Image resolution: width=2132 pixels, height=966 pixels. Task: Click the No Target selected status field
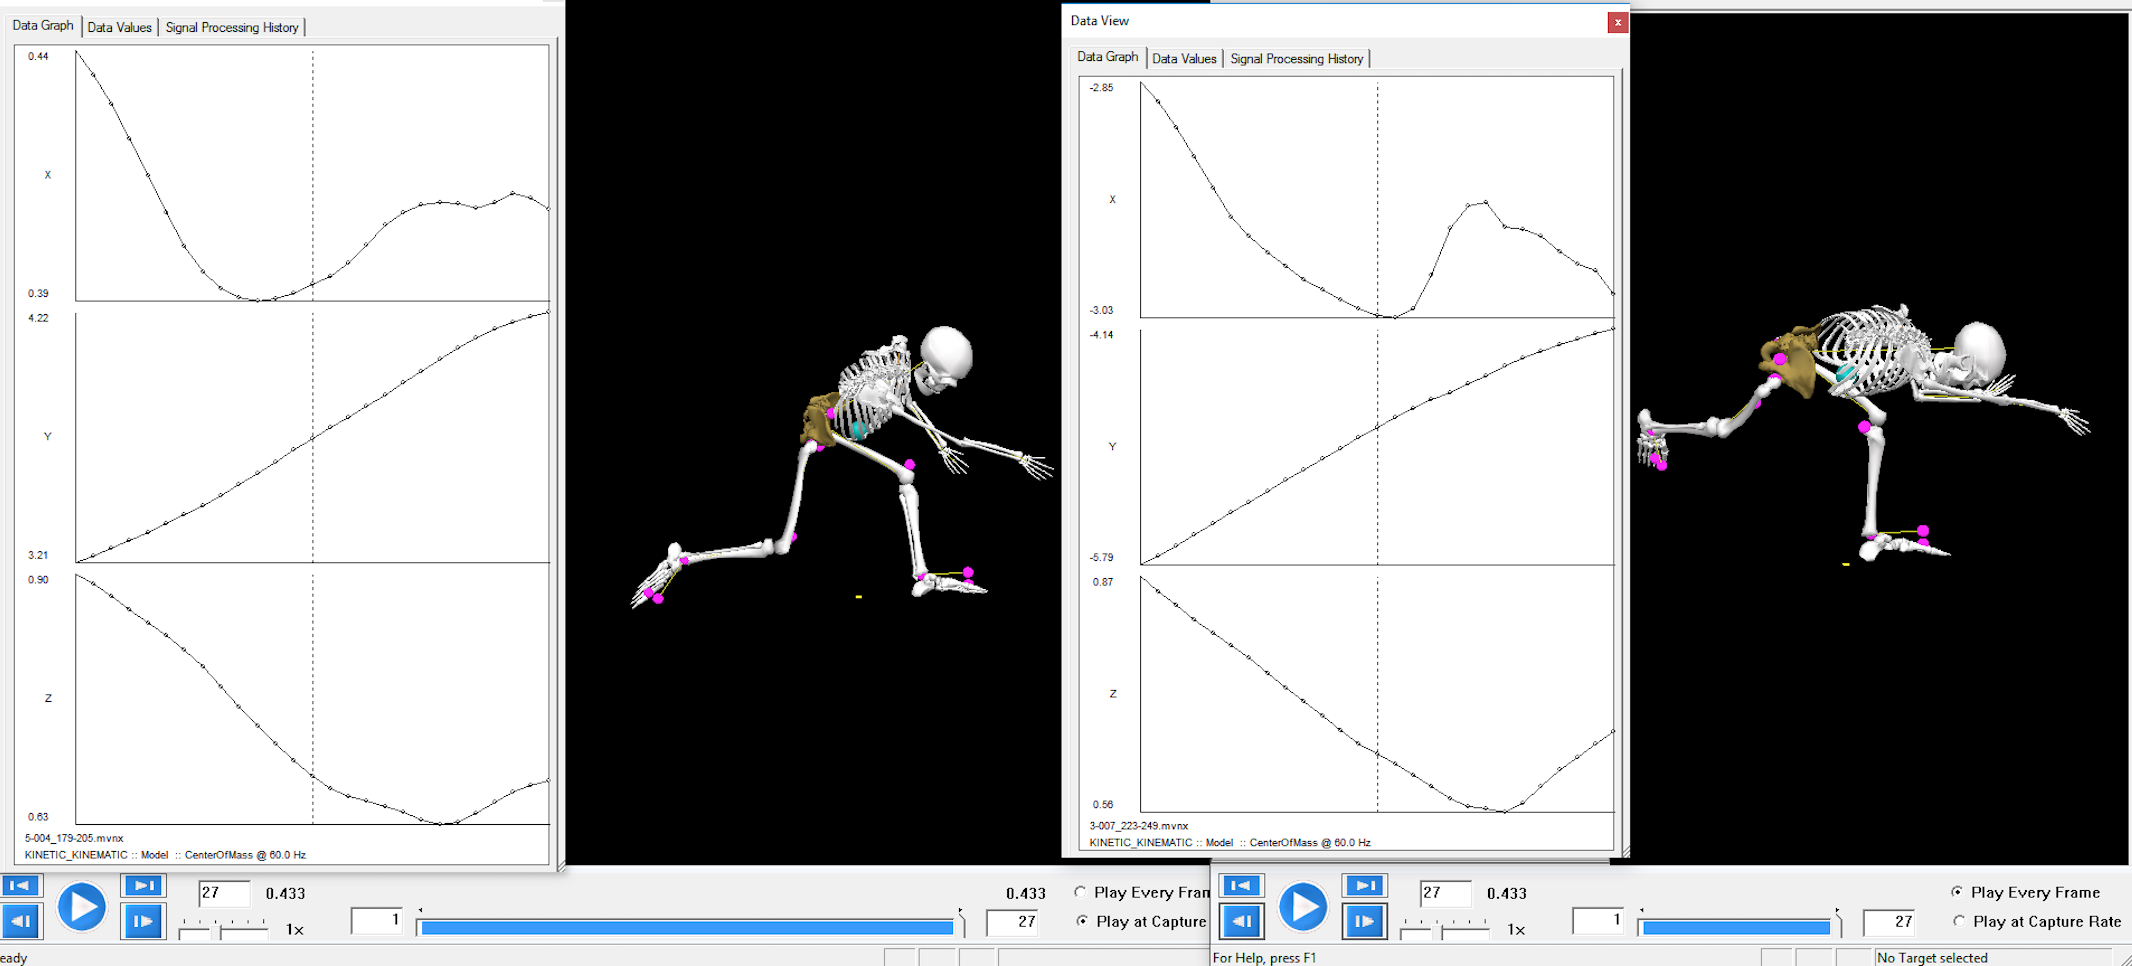point(1932,957)
